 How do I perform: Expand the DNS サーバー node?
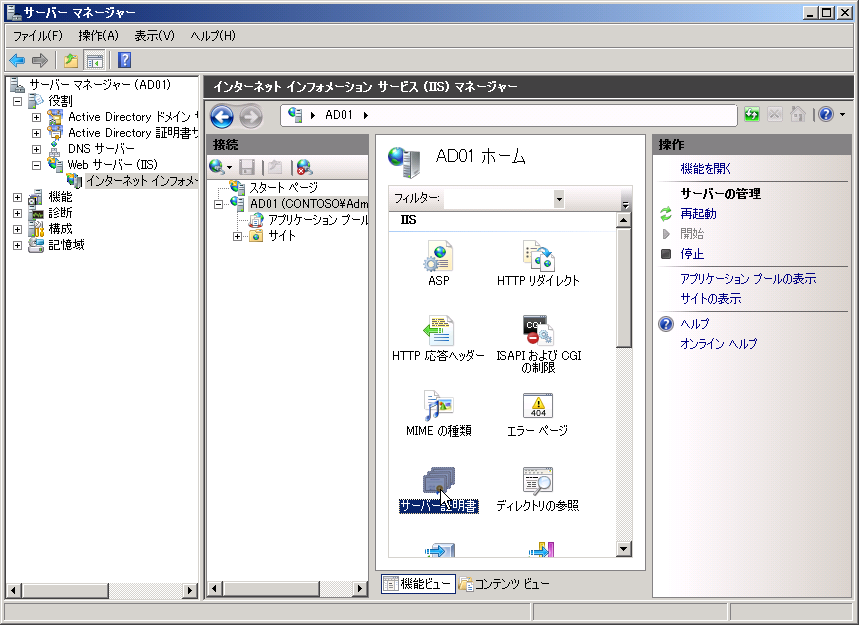[x=36, y=149]
